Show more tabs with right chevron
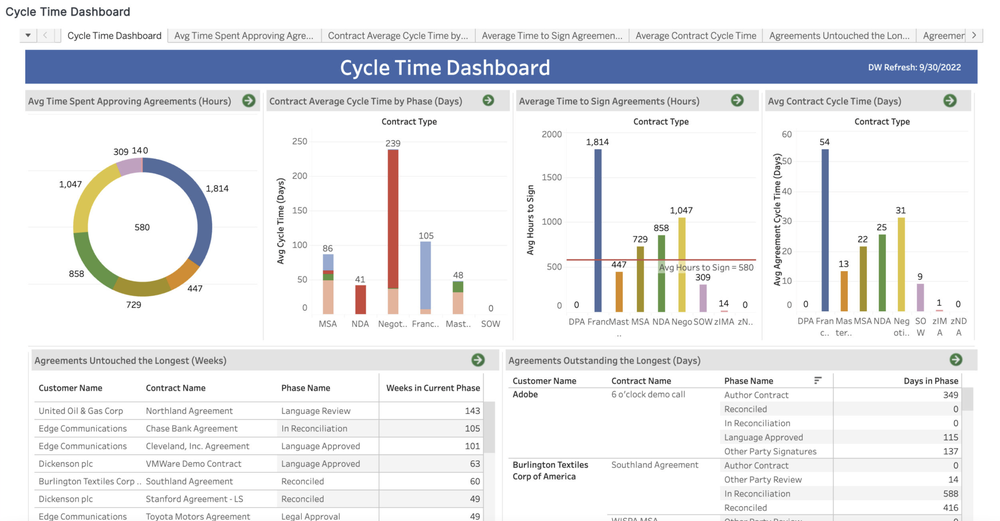Viewport: 1000px width, 521px height. [x=974, y=36]
